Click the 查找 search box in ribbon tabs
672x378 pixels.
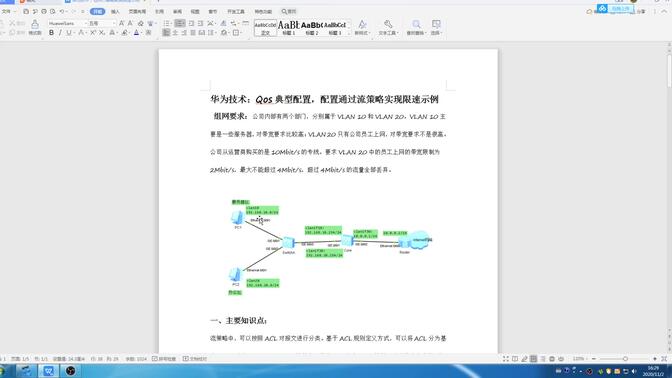click(289, 12)
